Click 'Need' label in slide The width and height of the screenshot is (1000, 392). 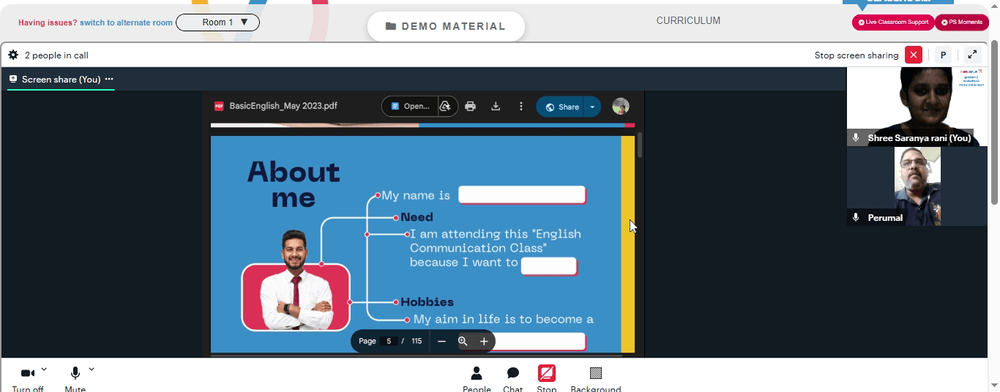(x=416, y=217)
